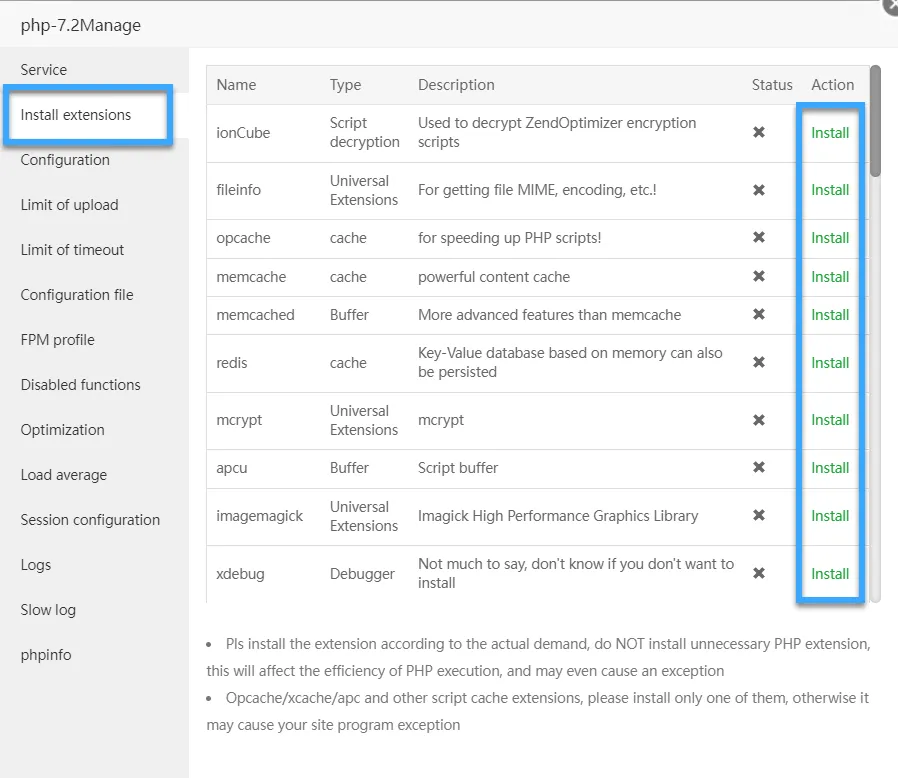Open FPM profile settings

pos(57,340)
